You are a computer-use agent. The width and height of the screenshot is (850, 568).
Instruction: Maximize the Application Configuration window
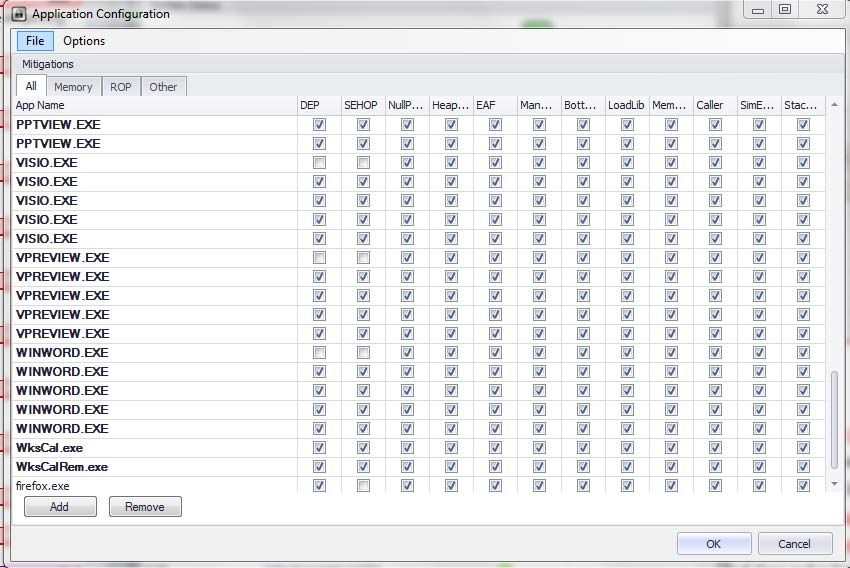coord(784,10)
